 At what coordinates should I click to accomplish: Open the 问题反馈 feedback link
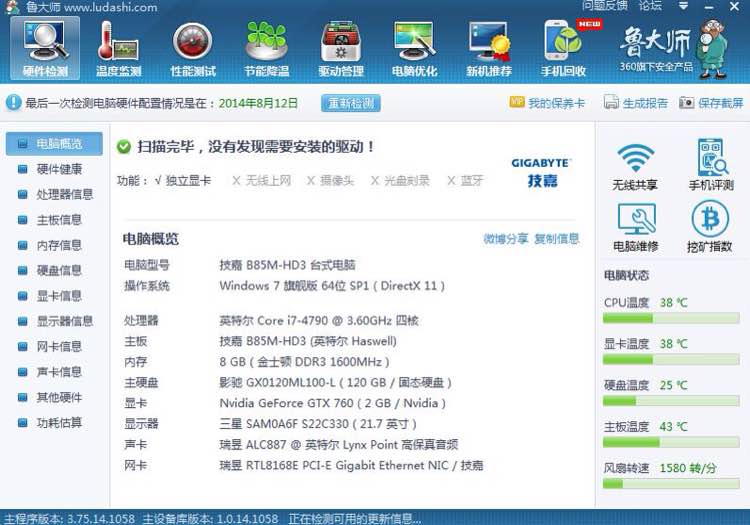[605, 6]
